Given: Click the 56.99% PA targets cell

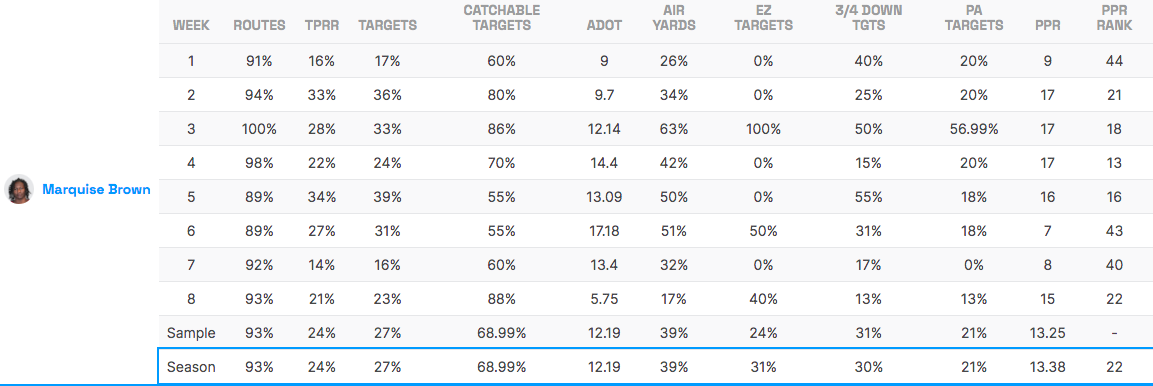Looking at the screenshot, I should [x=974, y=129].
